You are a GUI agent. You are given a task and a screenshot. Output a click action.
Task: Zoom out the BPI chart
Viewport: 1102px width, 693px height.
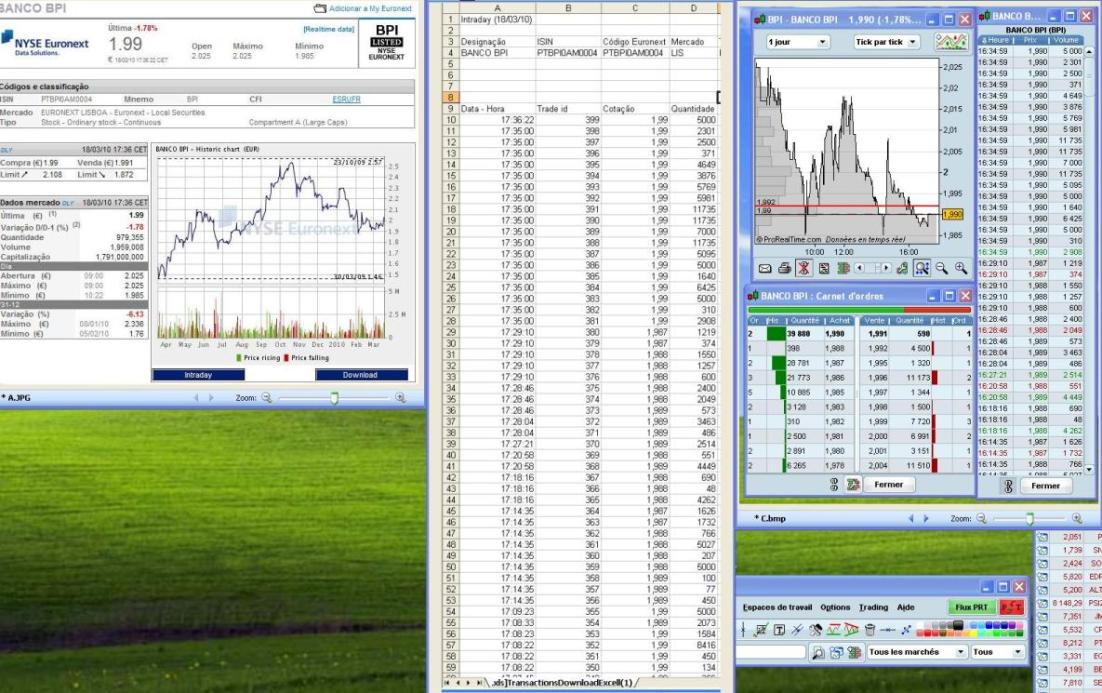pyautogui.click(x=942, y=268)
